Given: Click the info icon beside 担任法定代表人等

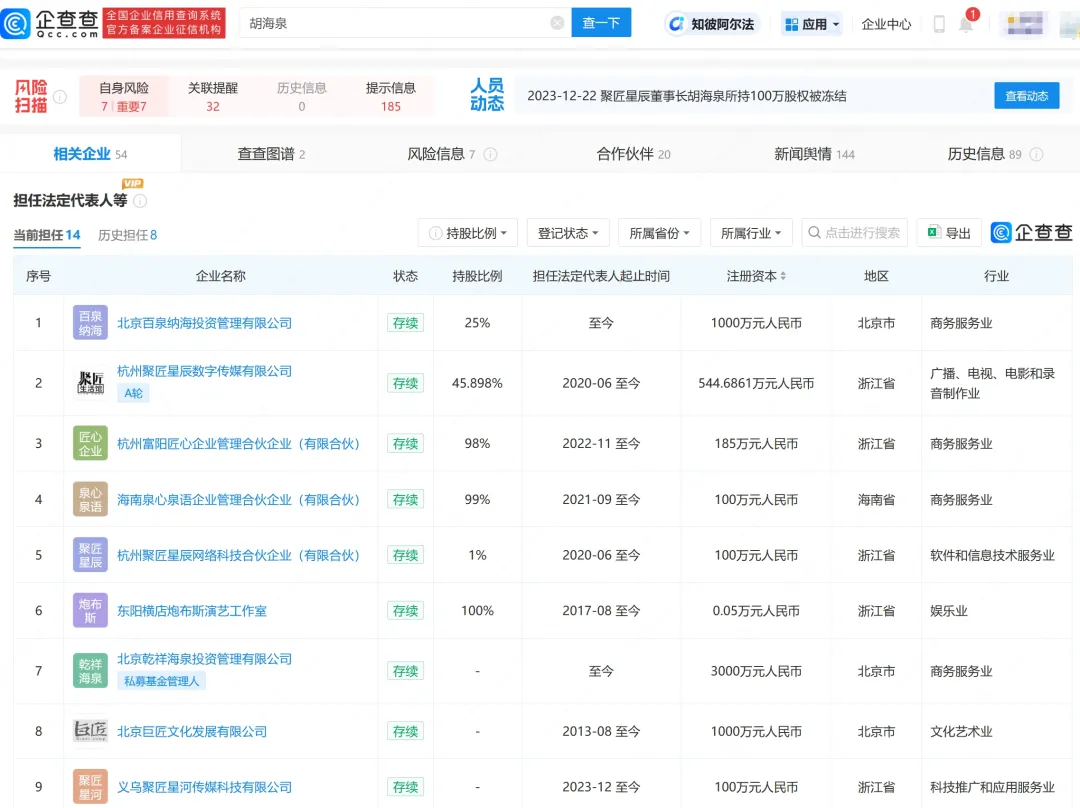Looking at the screenshot, I should (140, 200).
